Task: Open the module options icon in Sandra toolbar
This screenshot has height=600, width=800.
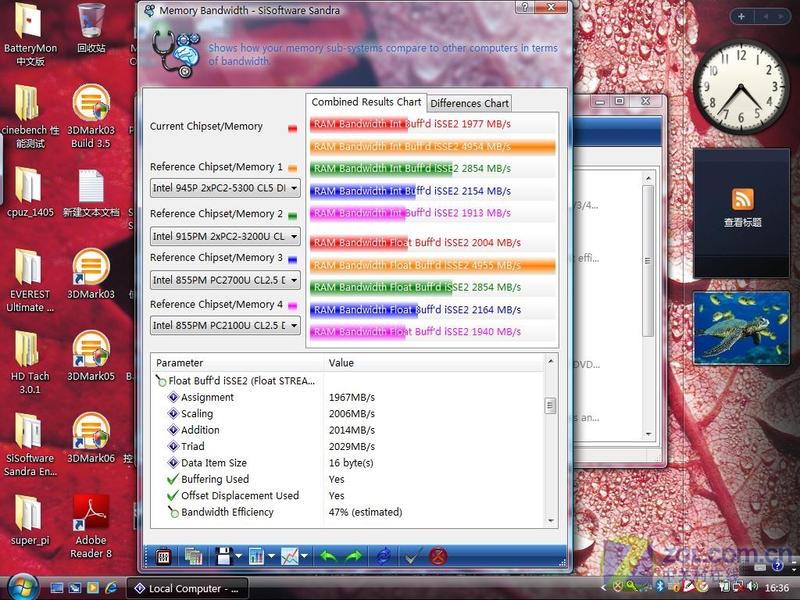Action: tap(163, 557)
